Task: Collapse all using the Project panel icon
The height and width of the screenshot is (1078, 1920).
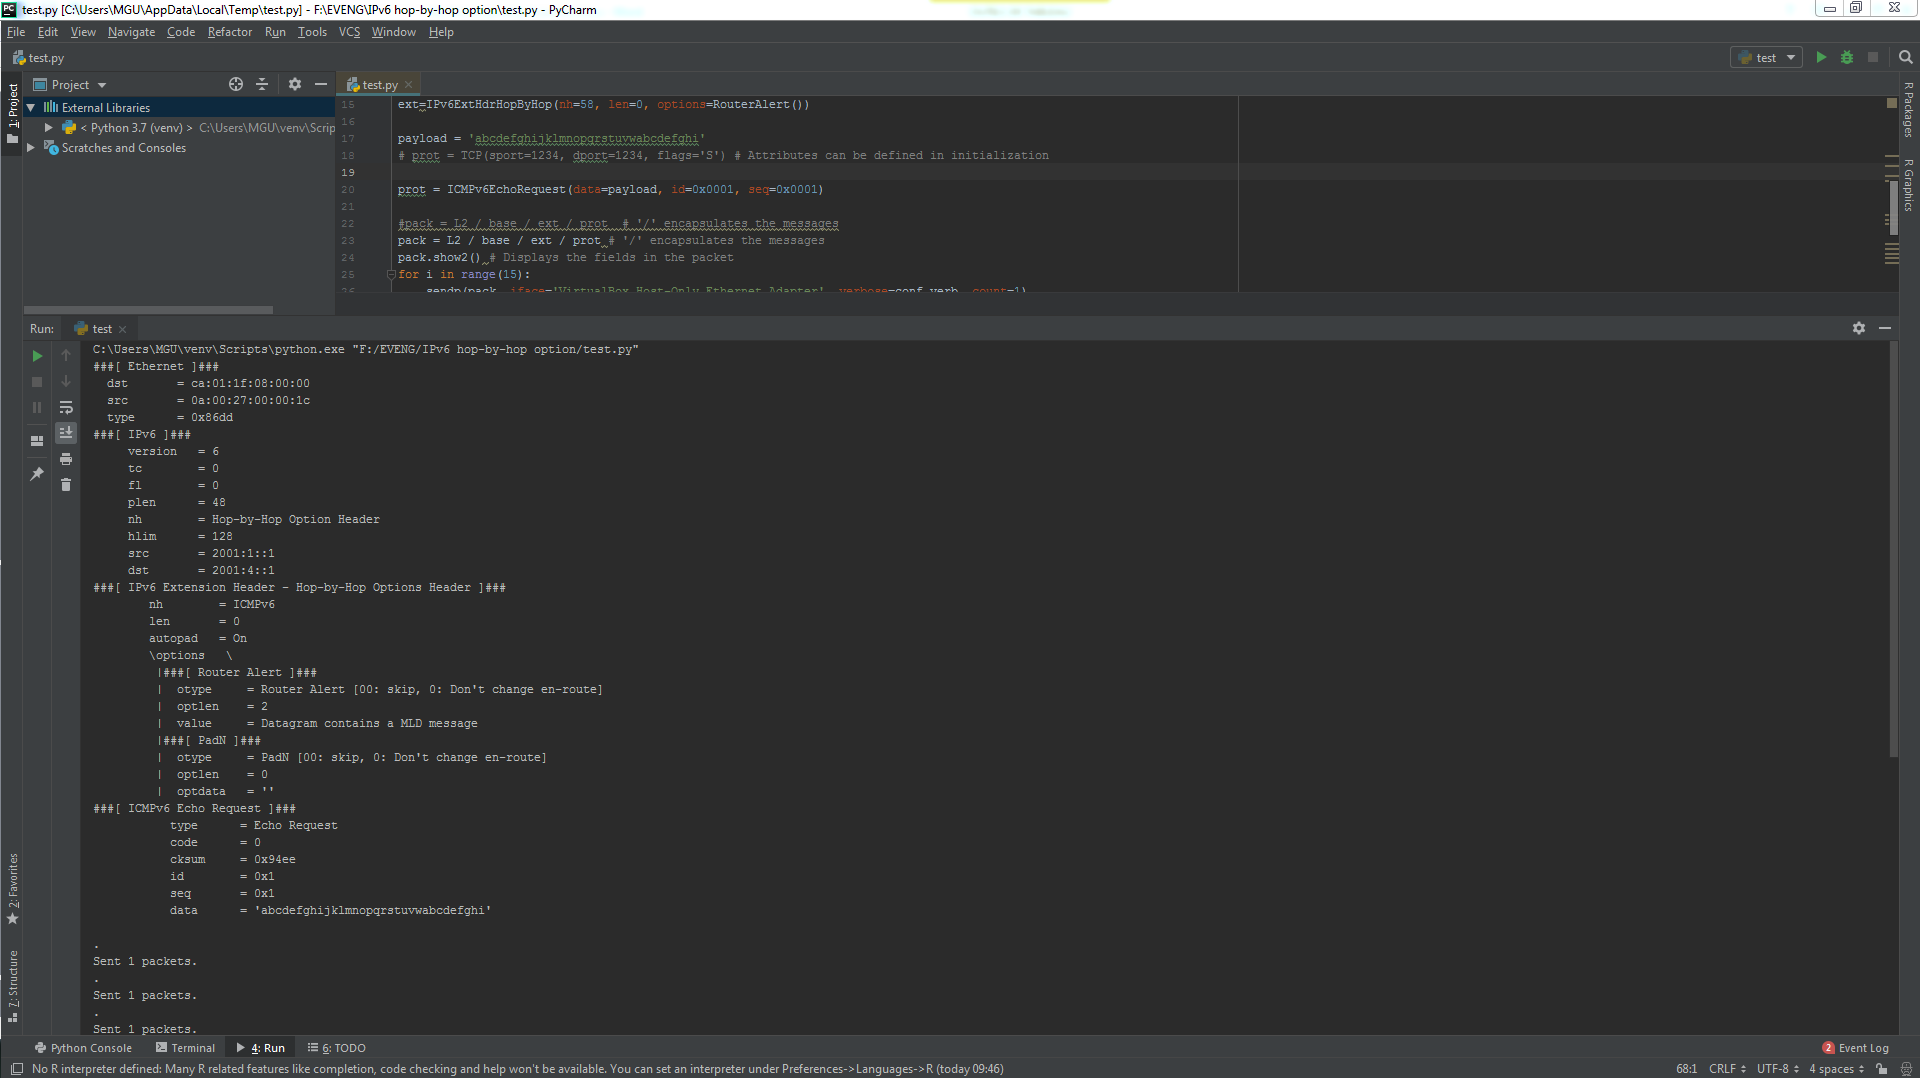Action: click(262, 85)
